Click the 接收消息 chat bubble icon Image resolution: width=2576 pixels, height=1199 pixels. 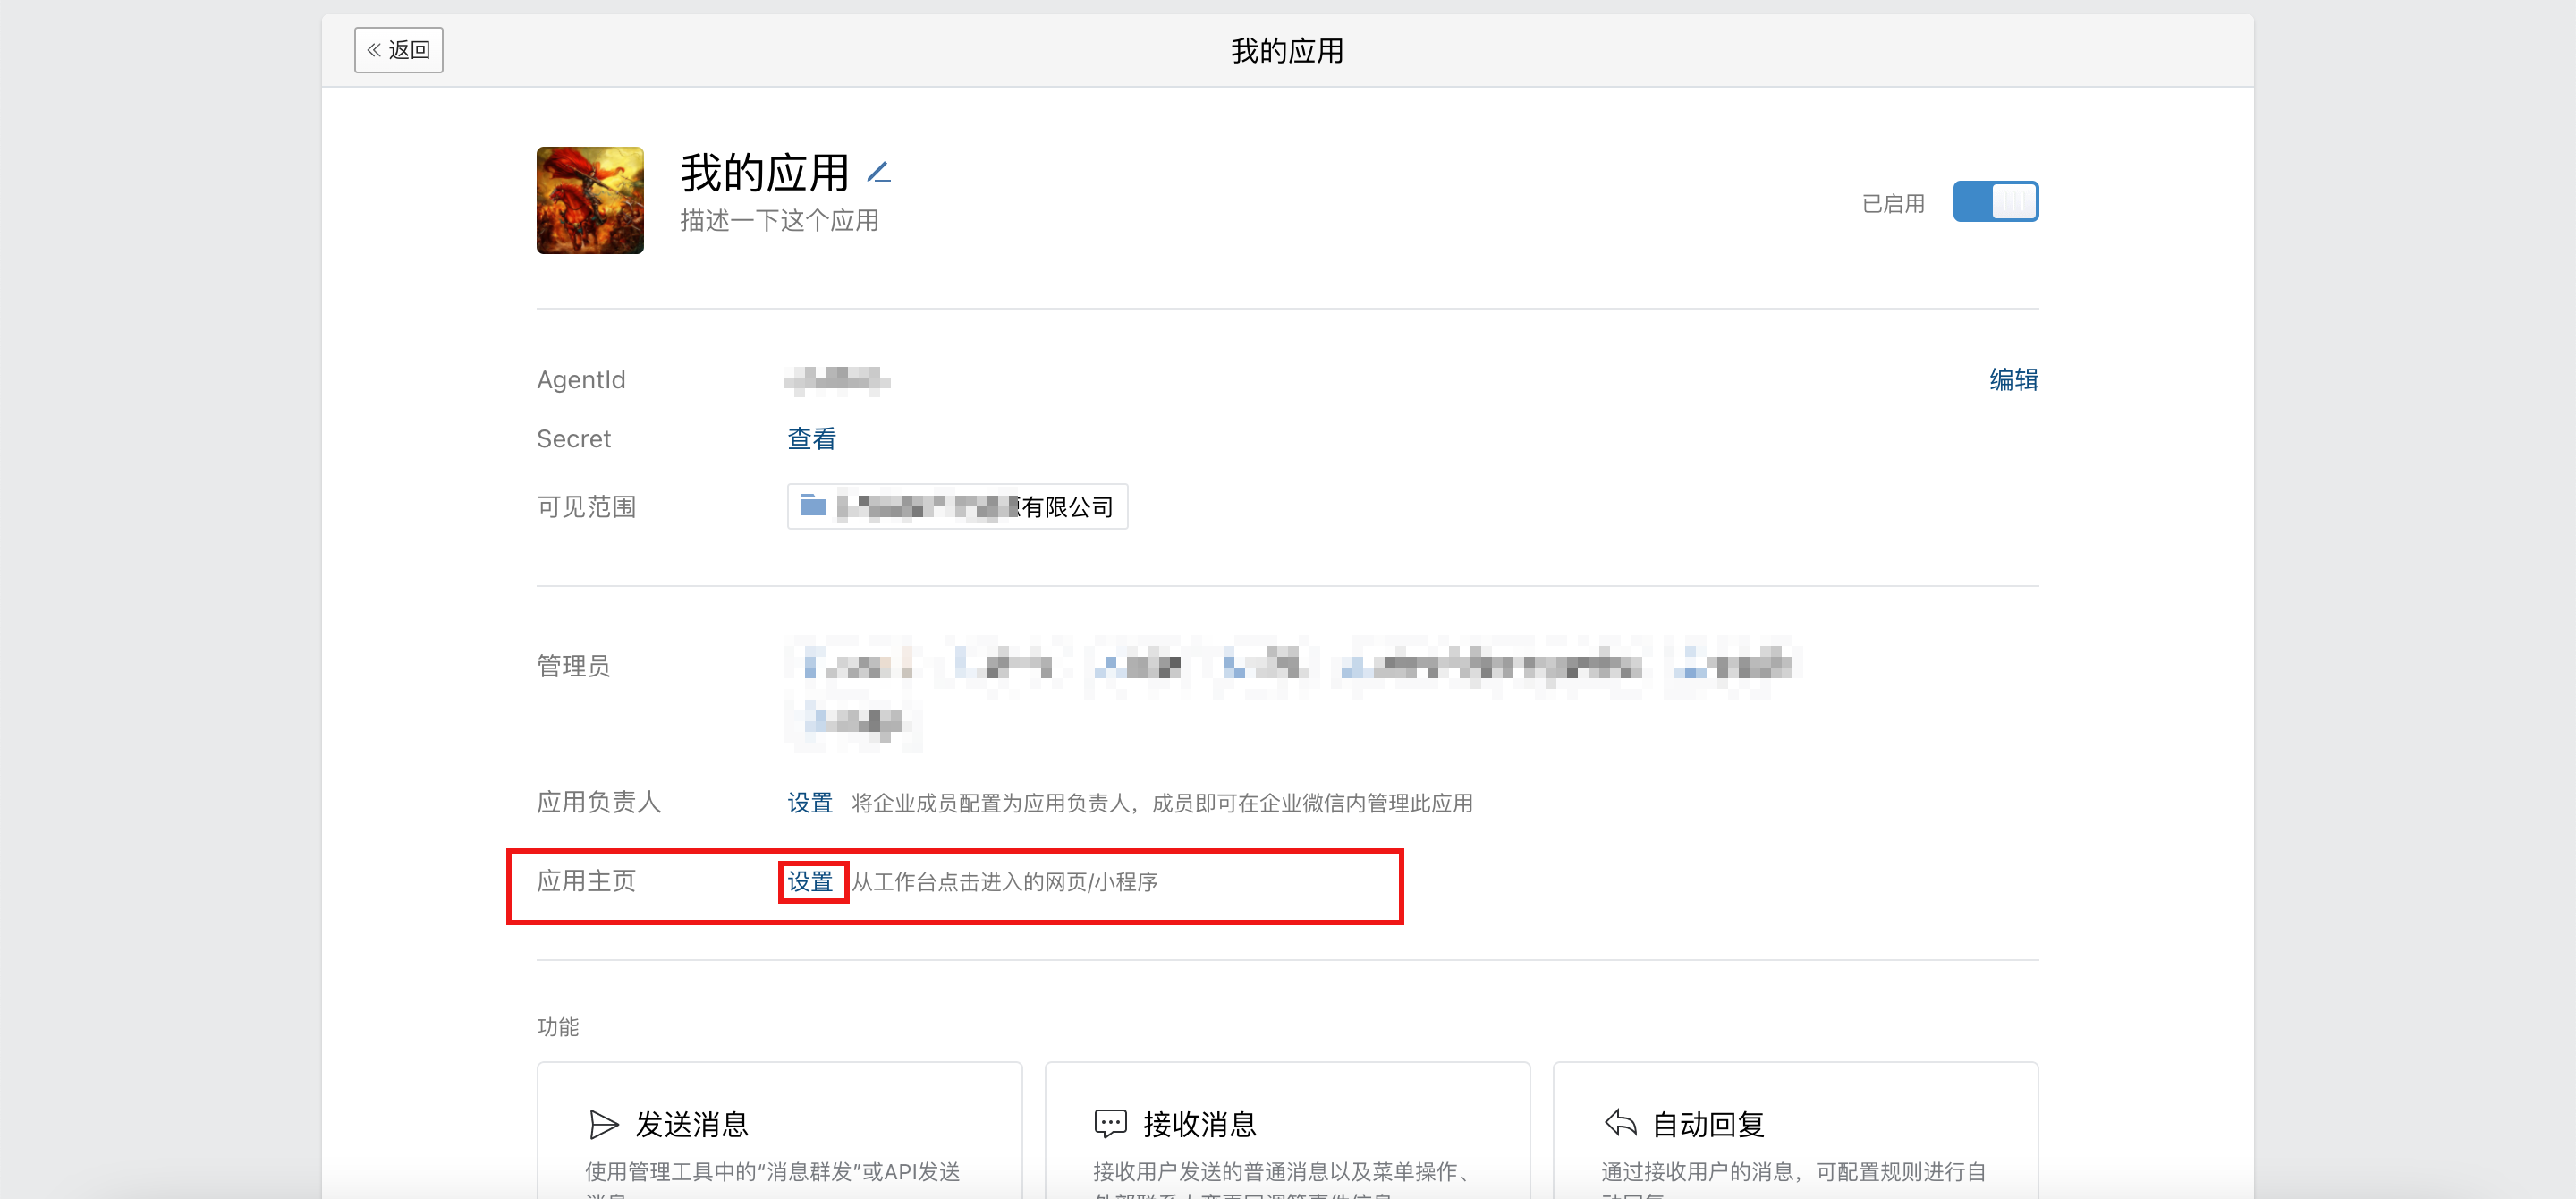1110,1124
